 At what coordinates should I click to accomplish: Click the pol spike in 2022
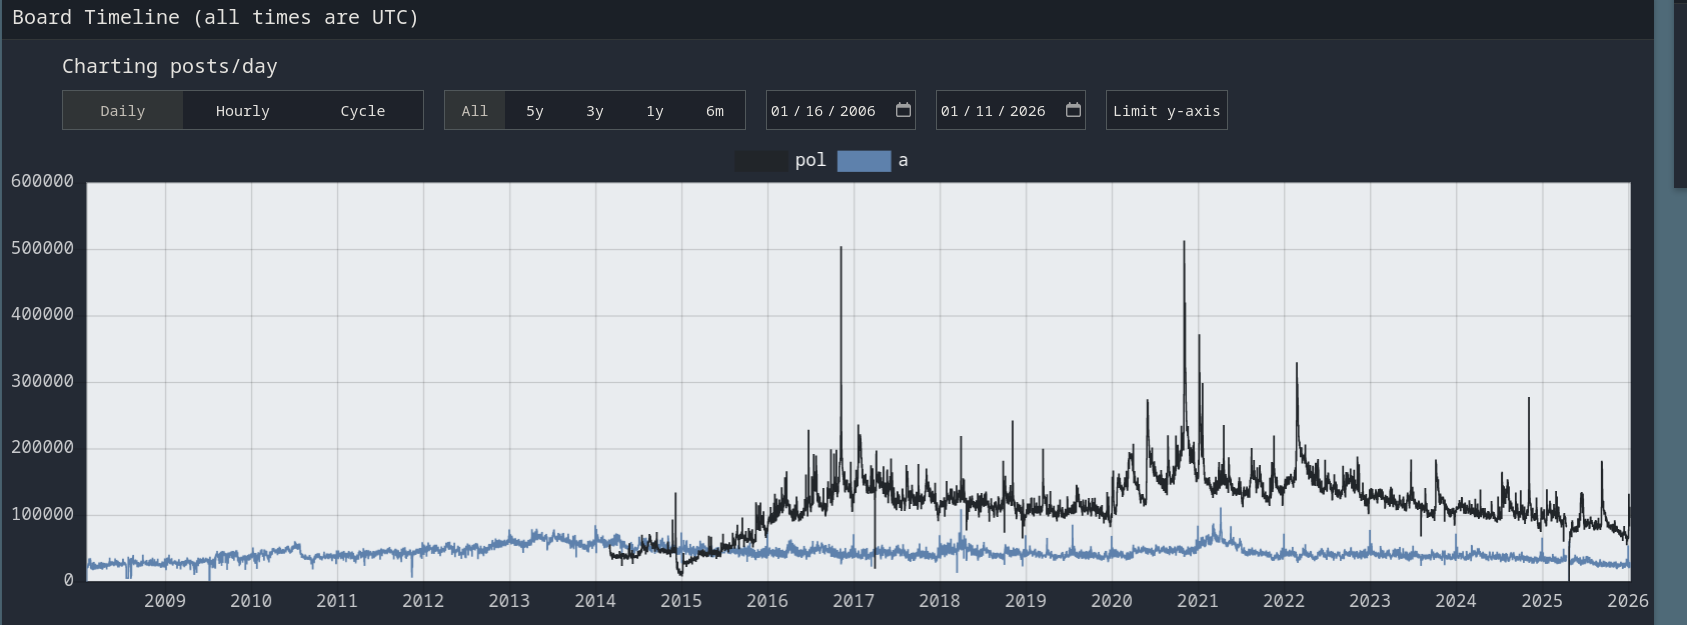pyautogui.click(x=1297, y=364)
